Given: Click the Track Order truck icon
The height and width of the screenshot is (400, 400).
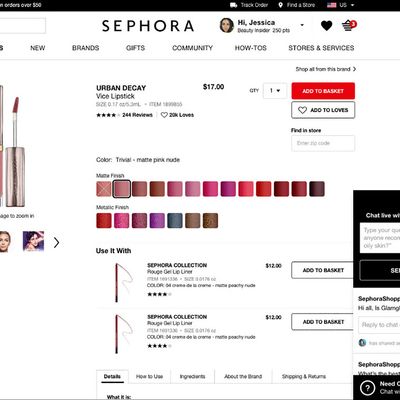Looking at the screenshot, I should tap(234, 5).
